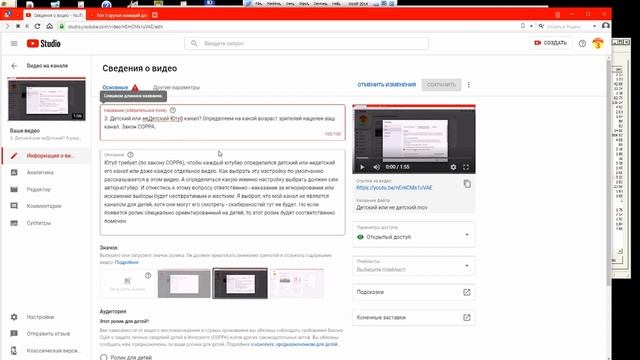Click the title field help icon
Viewport: 640px width, 360px height.
(173, 110)
